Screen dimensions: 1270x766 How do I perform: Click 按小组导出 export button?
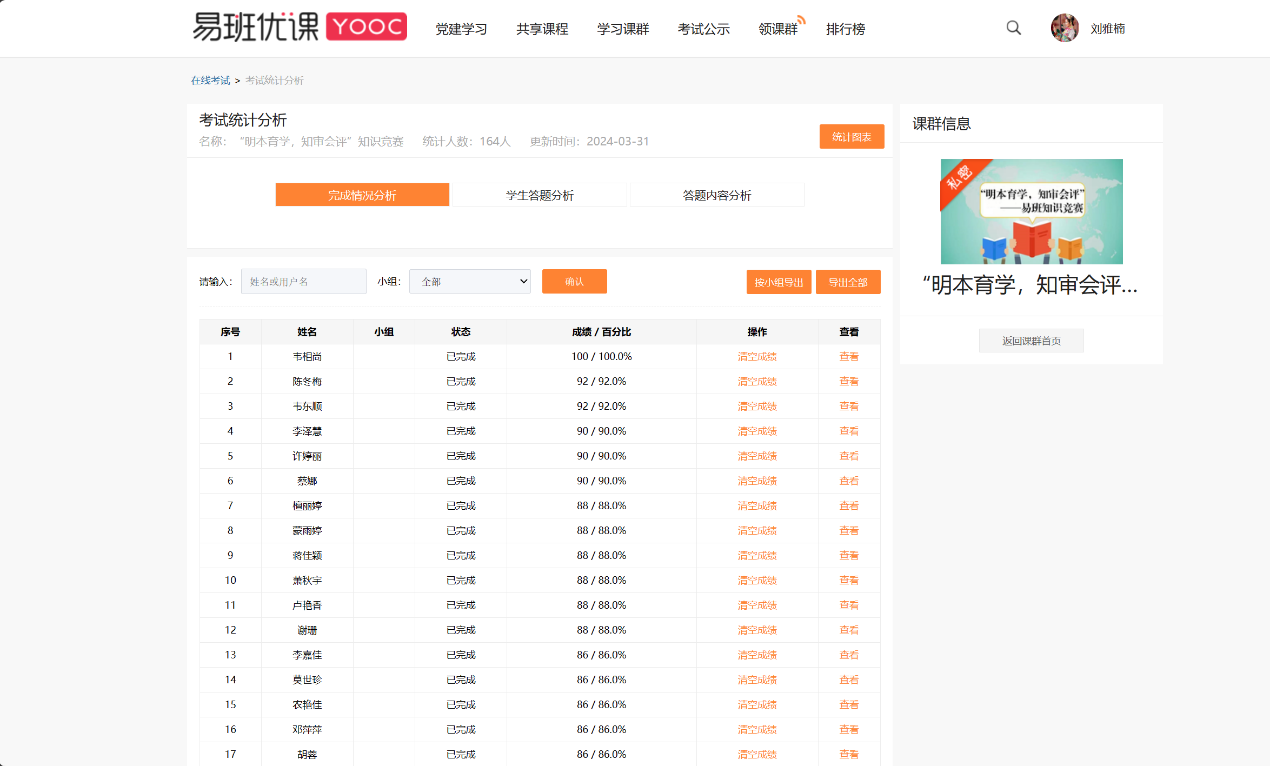pyautogui.click(x=779, y=282)
